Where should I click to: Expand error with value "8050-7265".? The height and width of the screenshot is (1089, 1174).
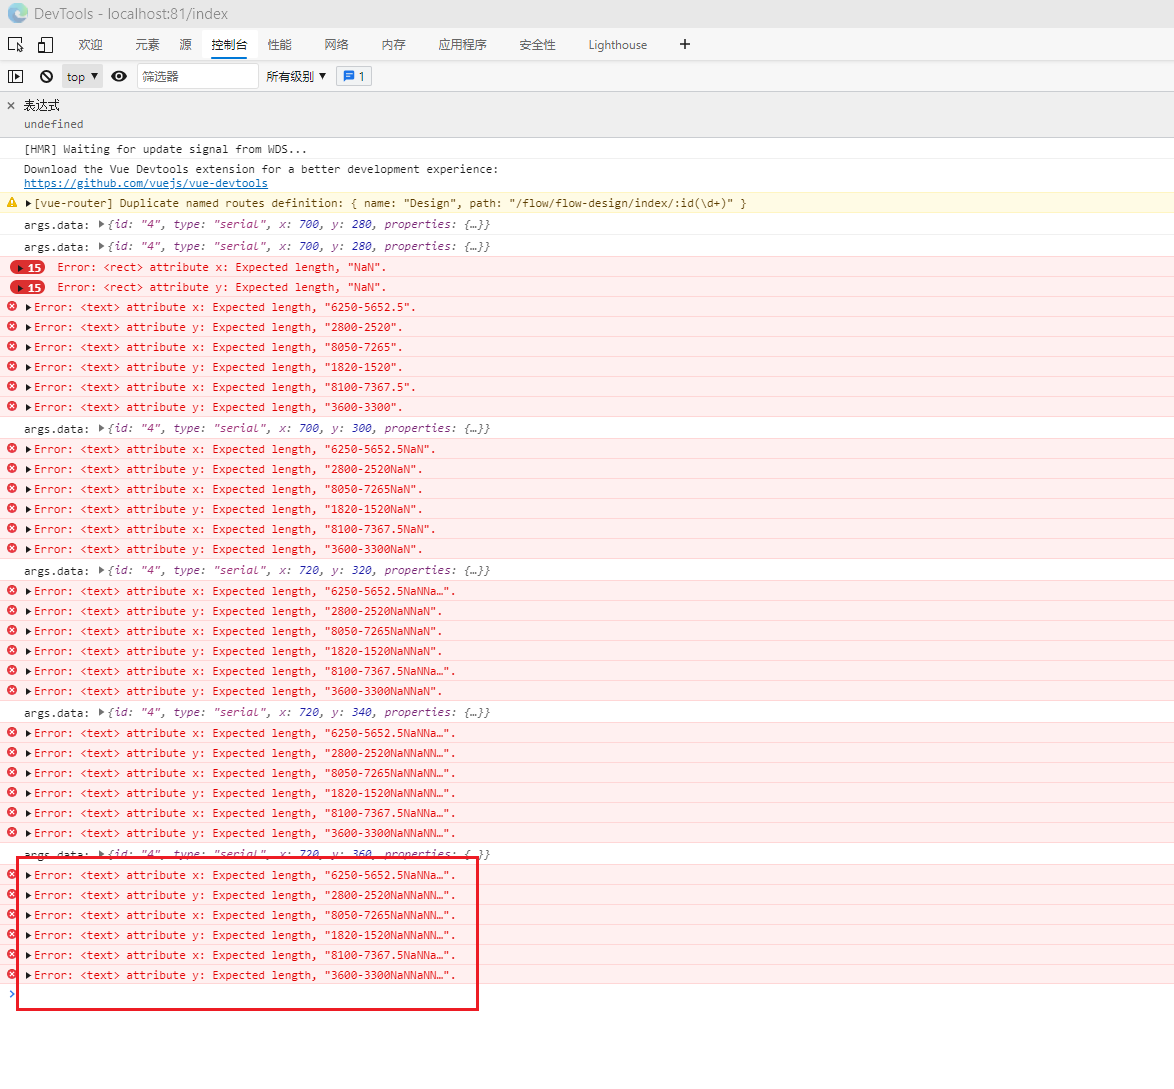28,348
